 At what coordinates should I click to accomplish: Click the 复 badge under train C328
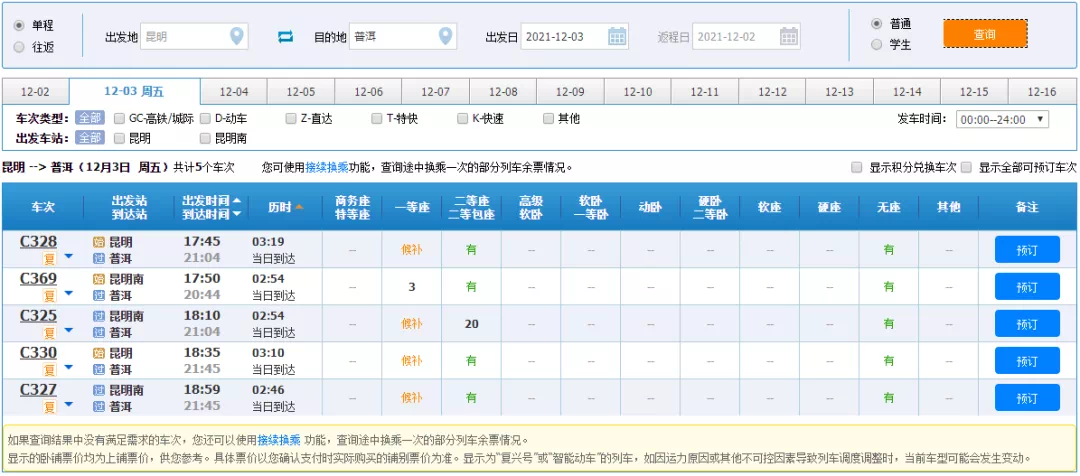(x=48, y=258)
